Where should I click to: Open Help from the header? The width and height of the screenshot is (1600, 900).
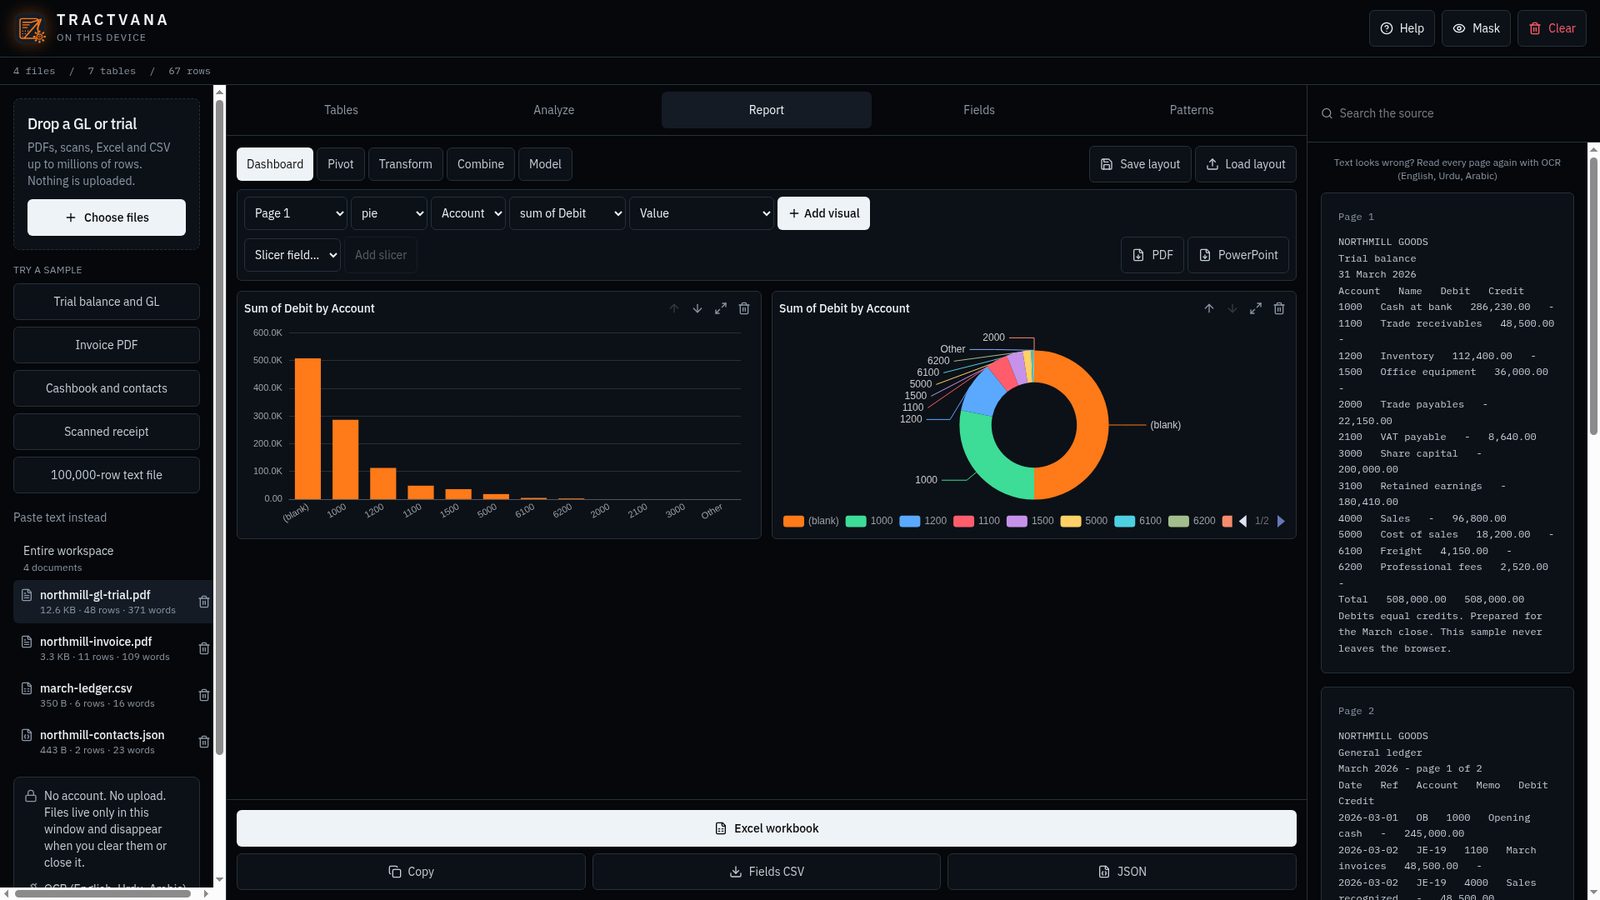(x=1402, y=29)
